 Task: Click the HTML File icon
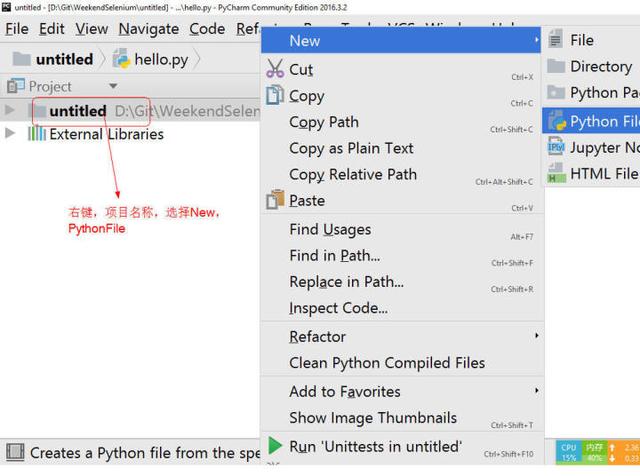(x=556, y=173)
